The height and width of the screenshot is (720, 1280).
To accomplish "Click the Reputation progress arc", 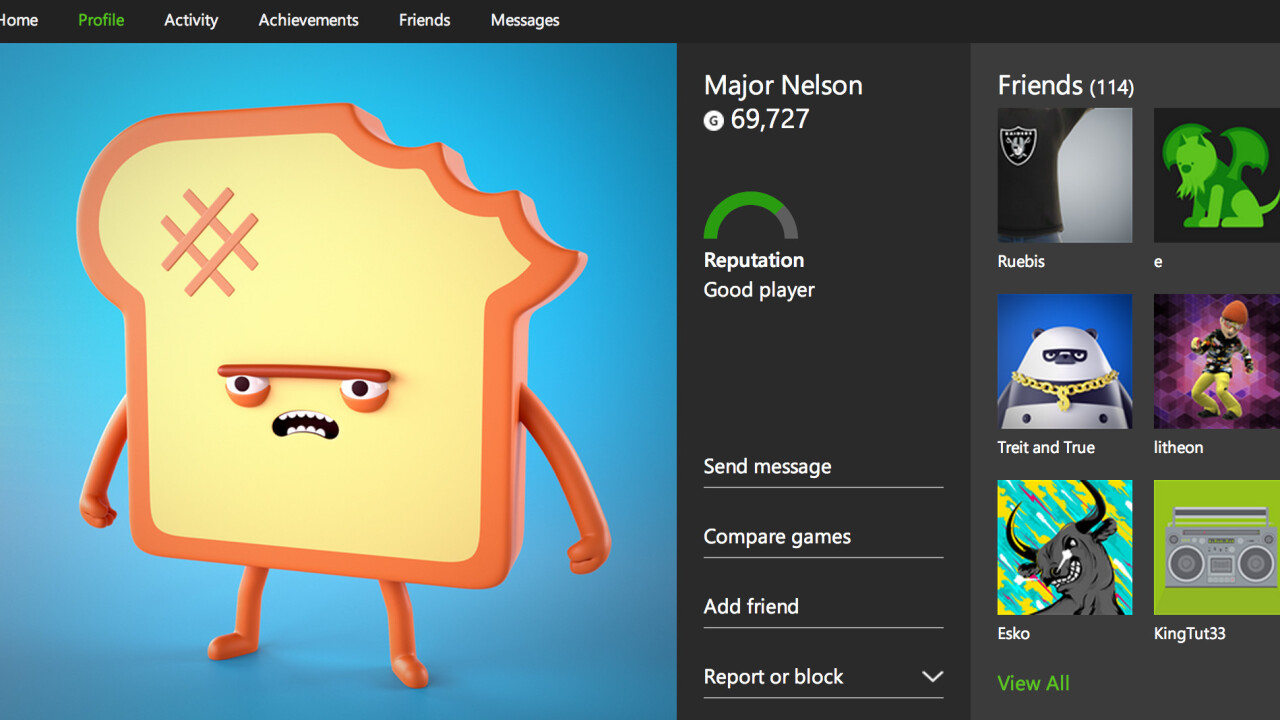I will (x=752, y=215).
